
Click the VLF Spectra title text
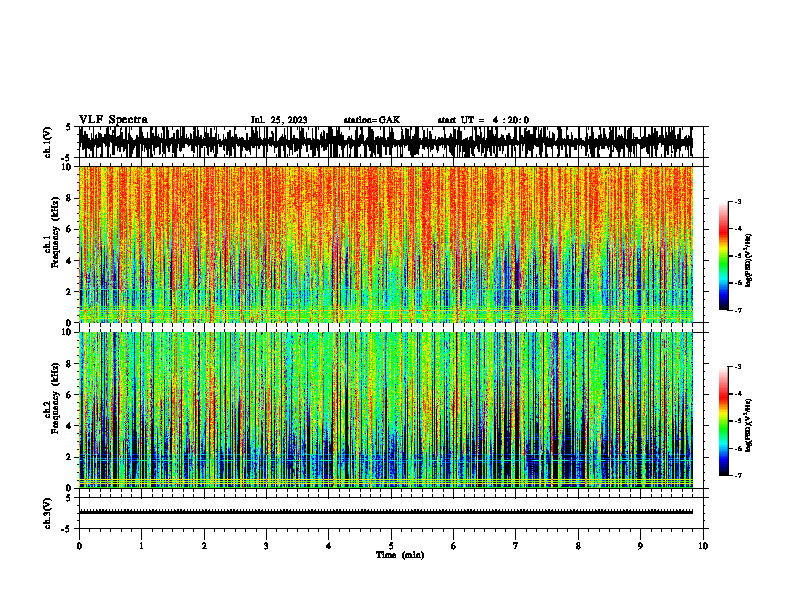coord(113,120)
